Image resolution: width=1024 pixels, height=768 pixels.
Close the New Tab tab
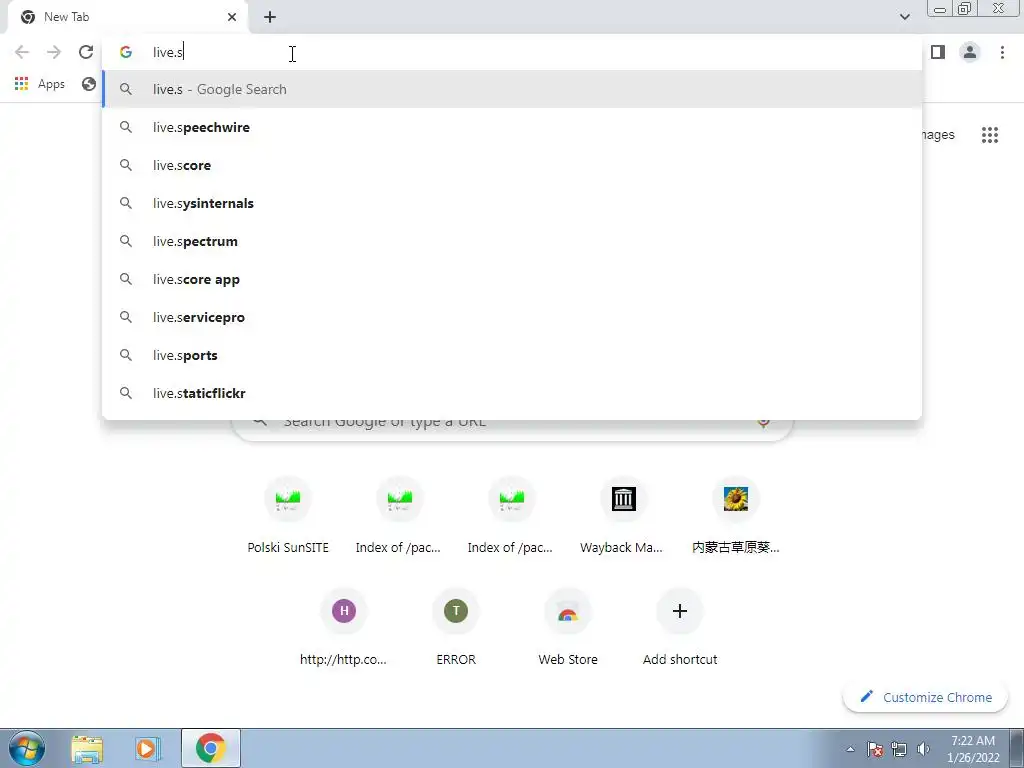pos(232,17)
